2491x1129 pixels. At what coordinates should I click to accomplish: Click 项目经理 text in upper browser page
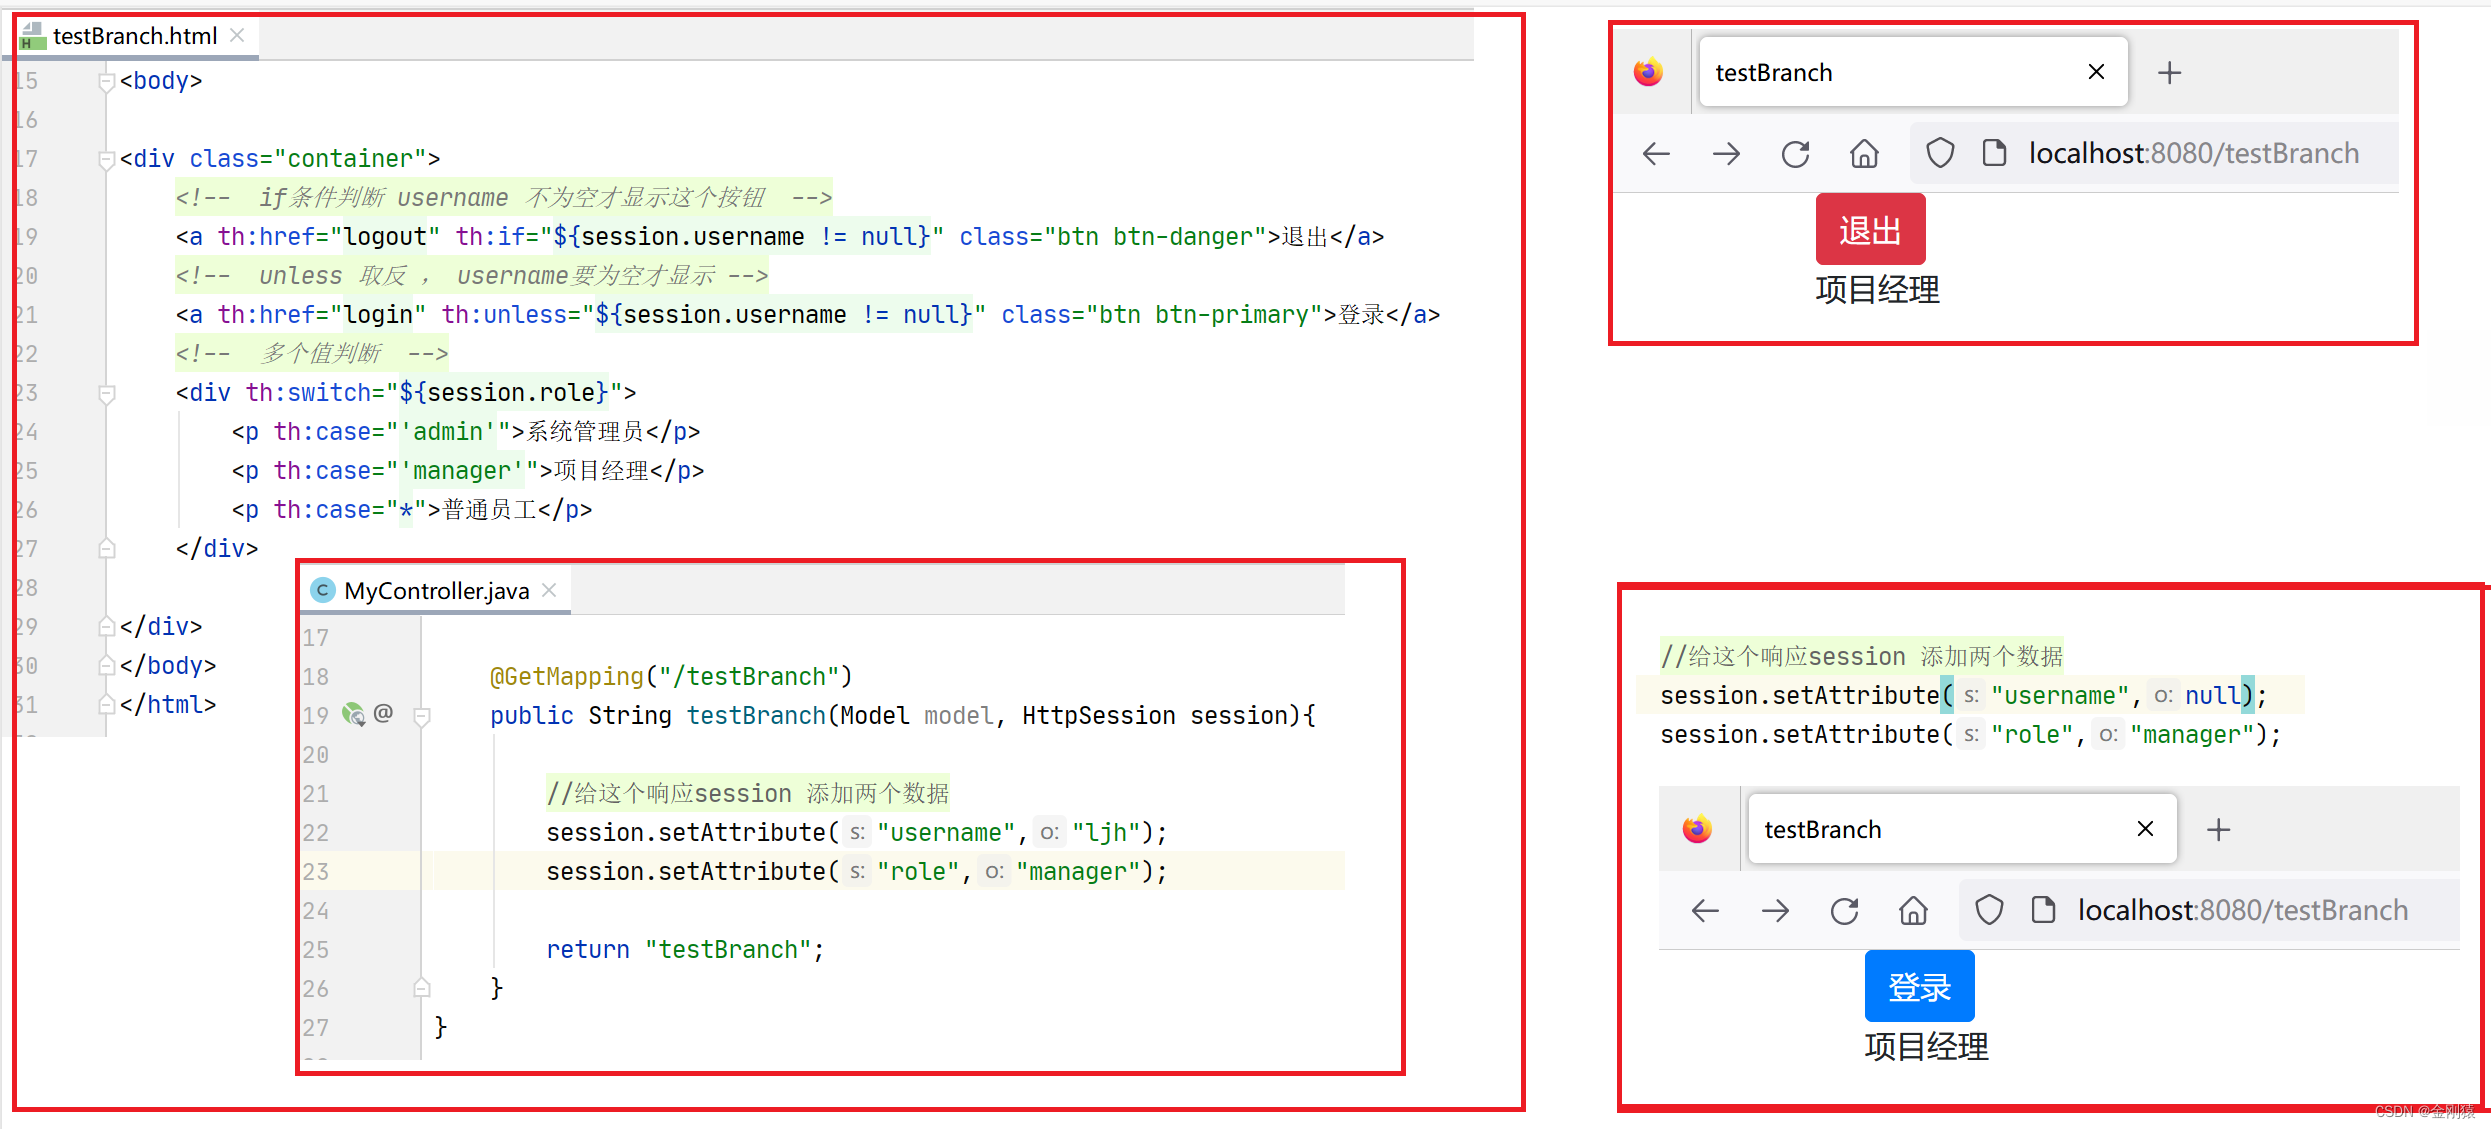pyautogui.click(x=1877, y=290)
